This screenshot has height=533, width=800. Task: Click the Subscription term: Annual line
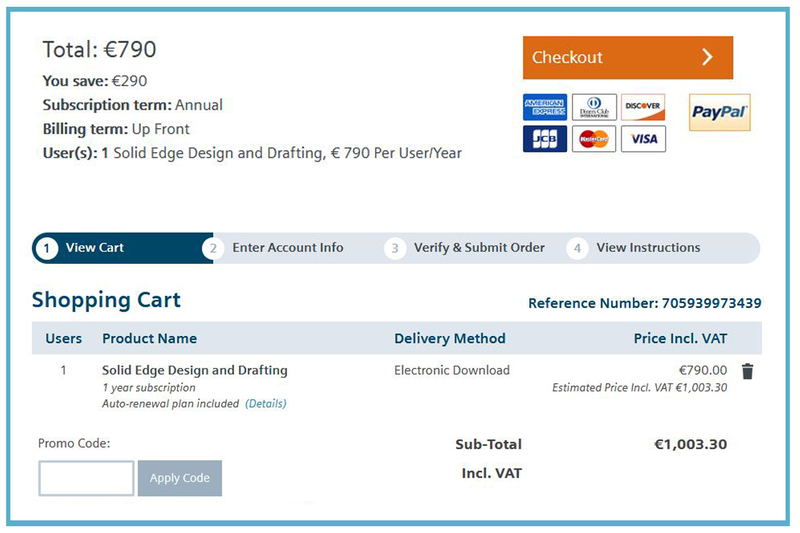pos(133,105)
